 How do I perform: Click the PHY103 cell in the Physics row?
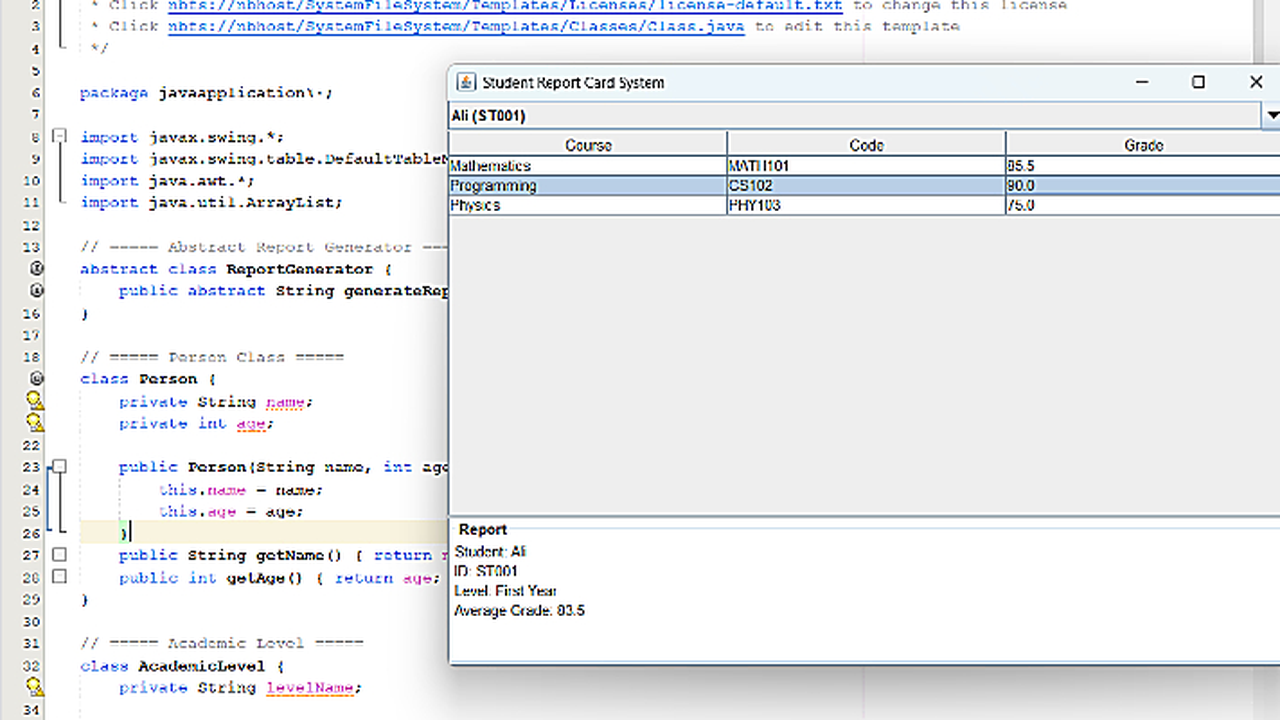pos(866,205)
